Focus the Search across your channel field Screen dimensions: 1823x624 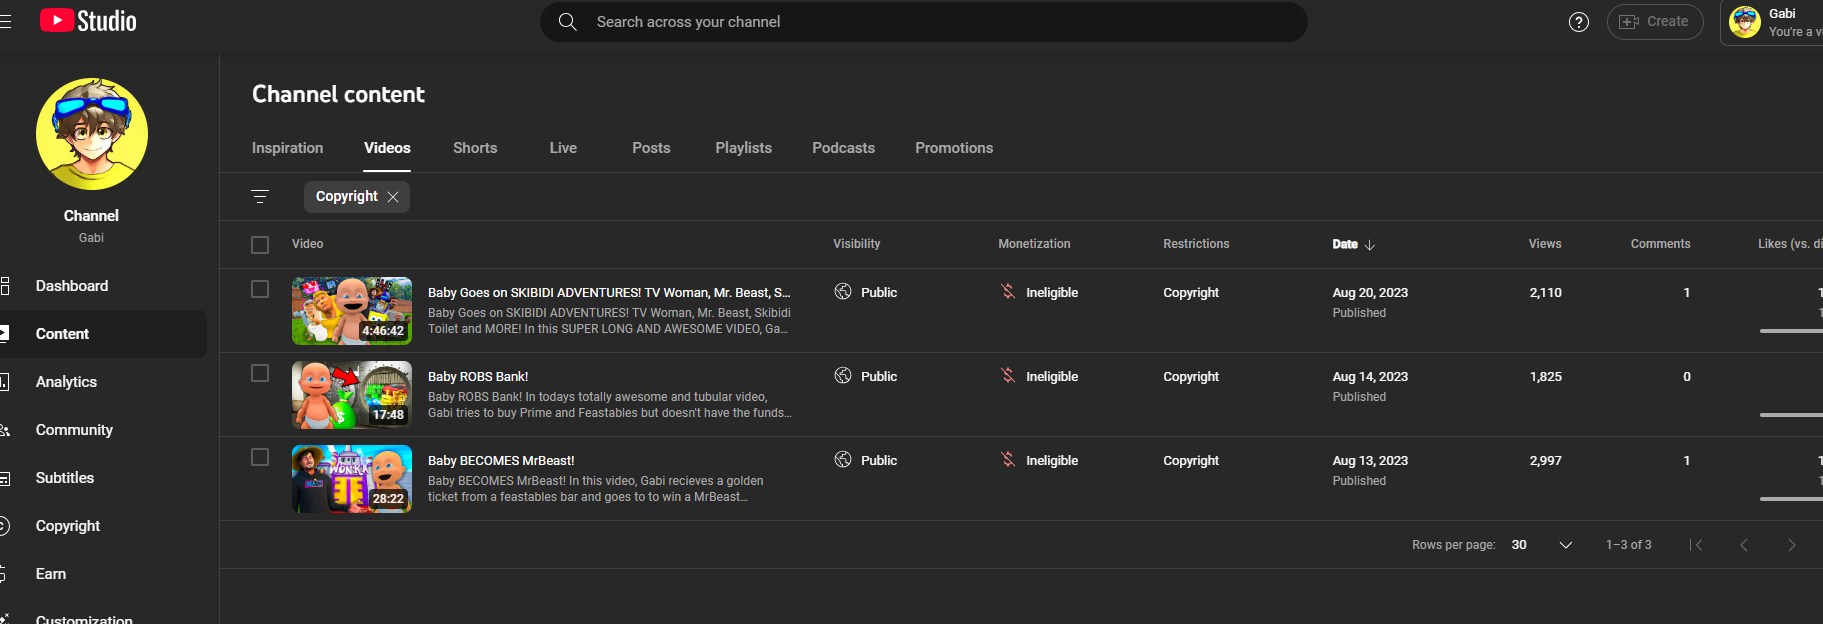point(924,22)
